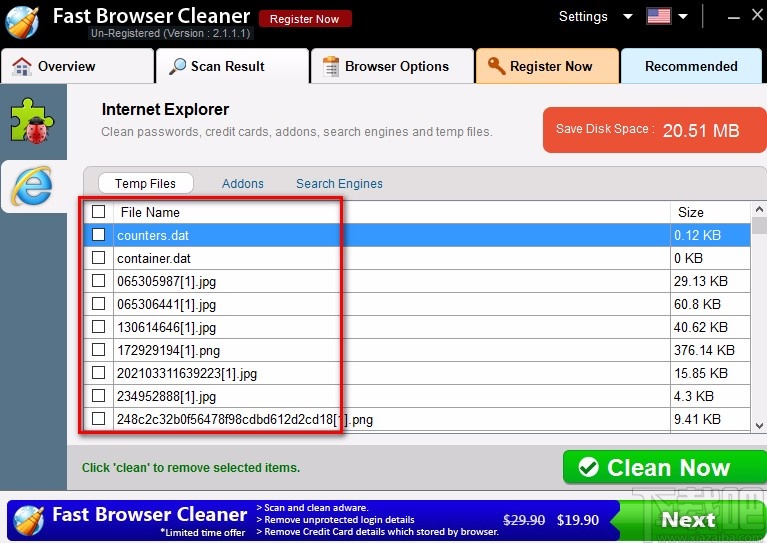This screenshot has height=543, width=767.
Task: Click scroll down arrow of file list
Action: point(759,426)
